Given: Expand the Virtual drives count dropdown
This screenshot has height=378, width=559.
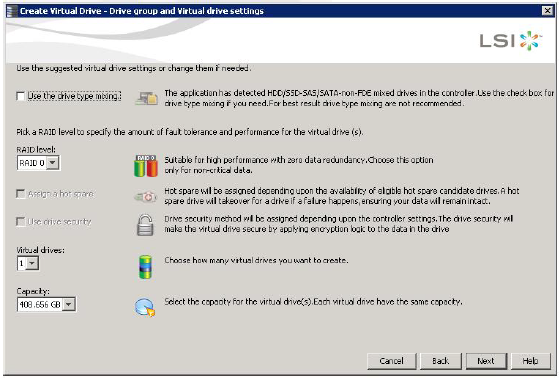Looking at the screenshot, I should coord(32,264).
